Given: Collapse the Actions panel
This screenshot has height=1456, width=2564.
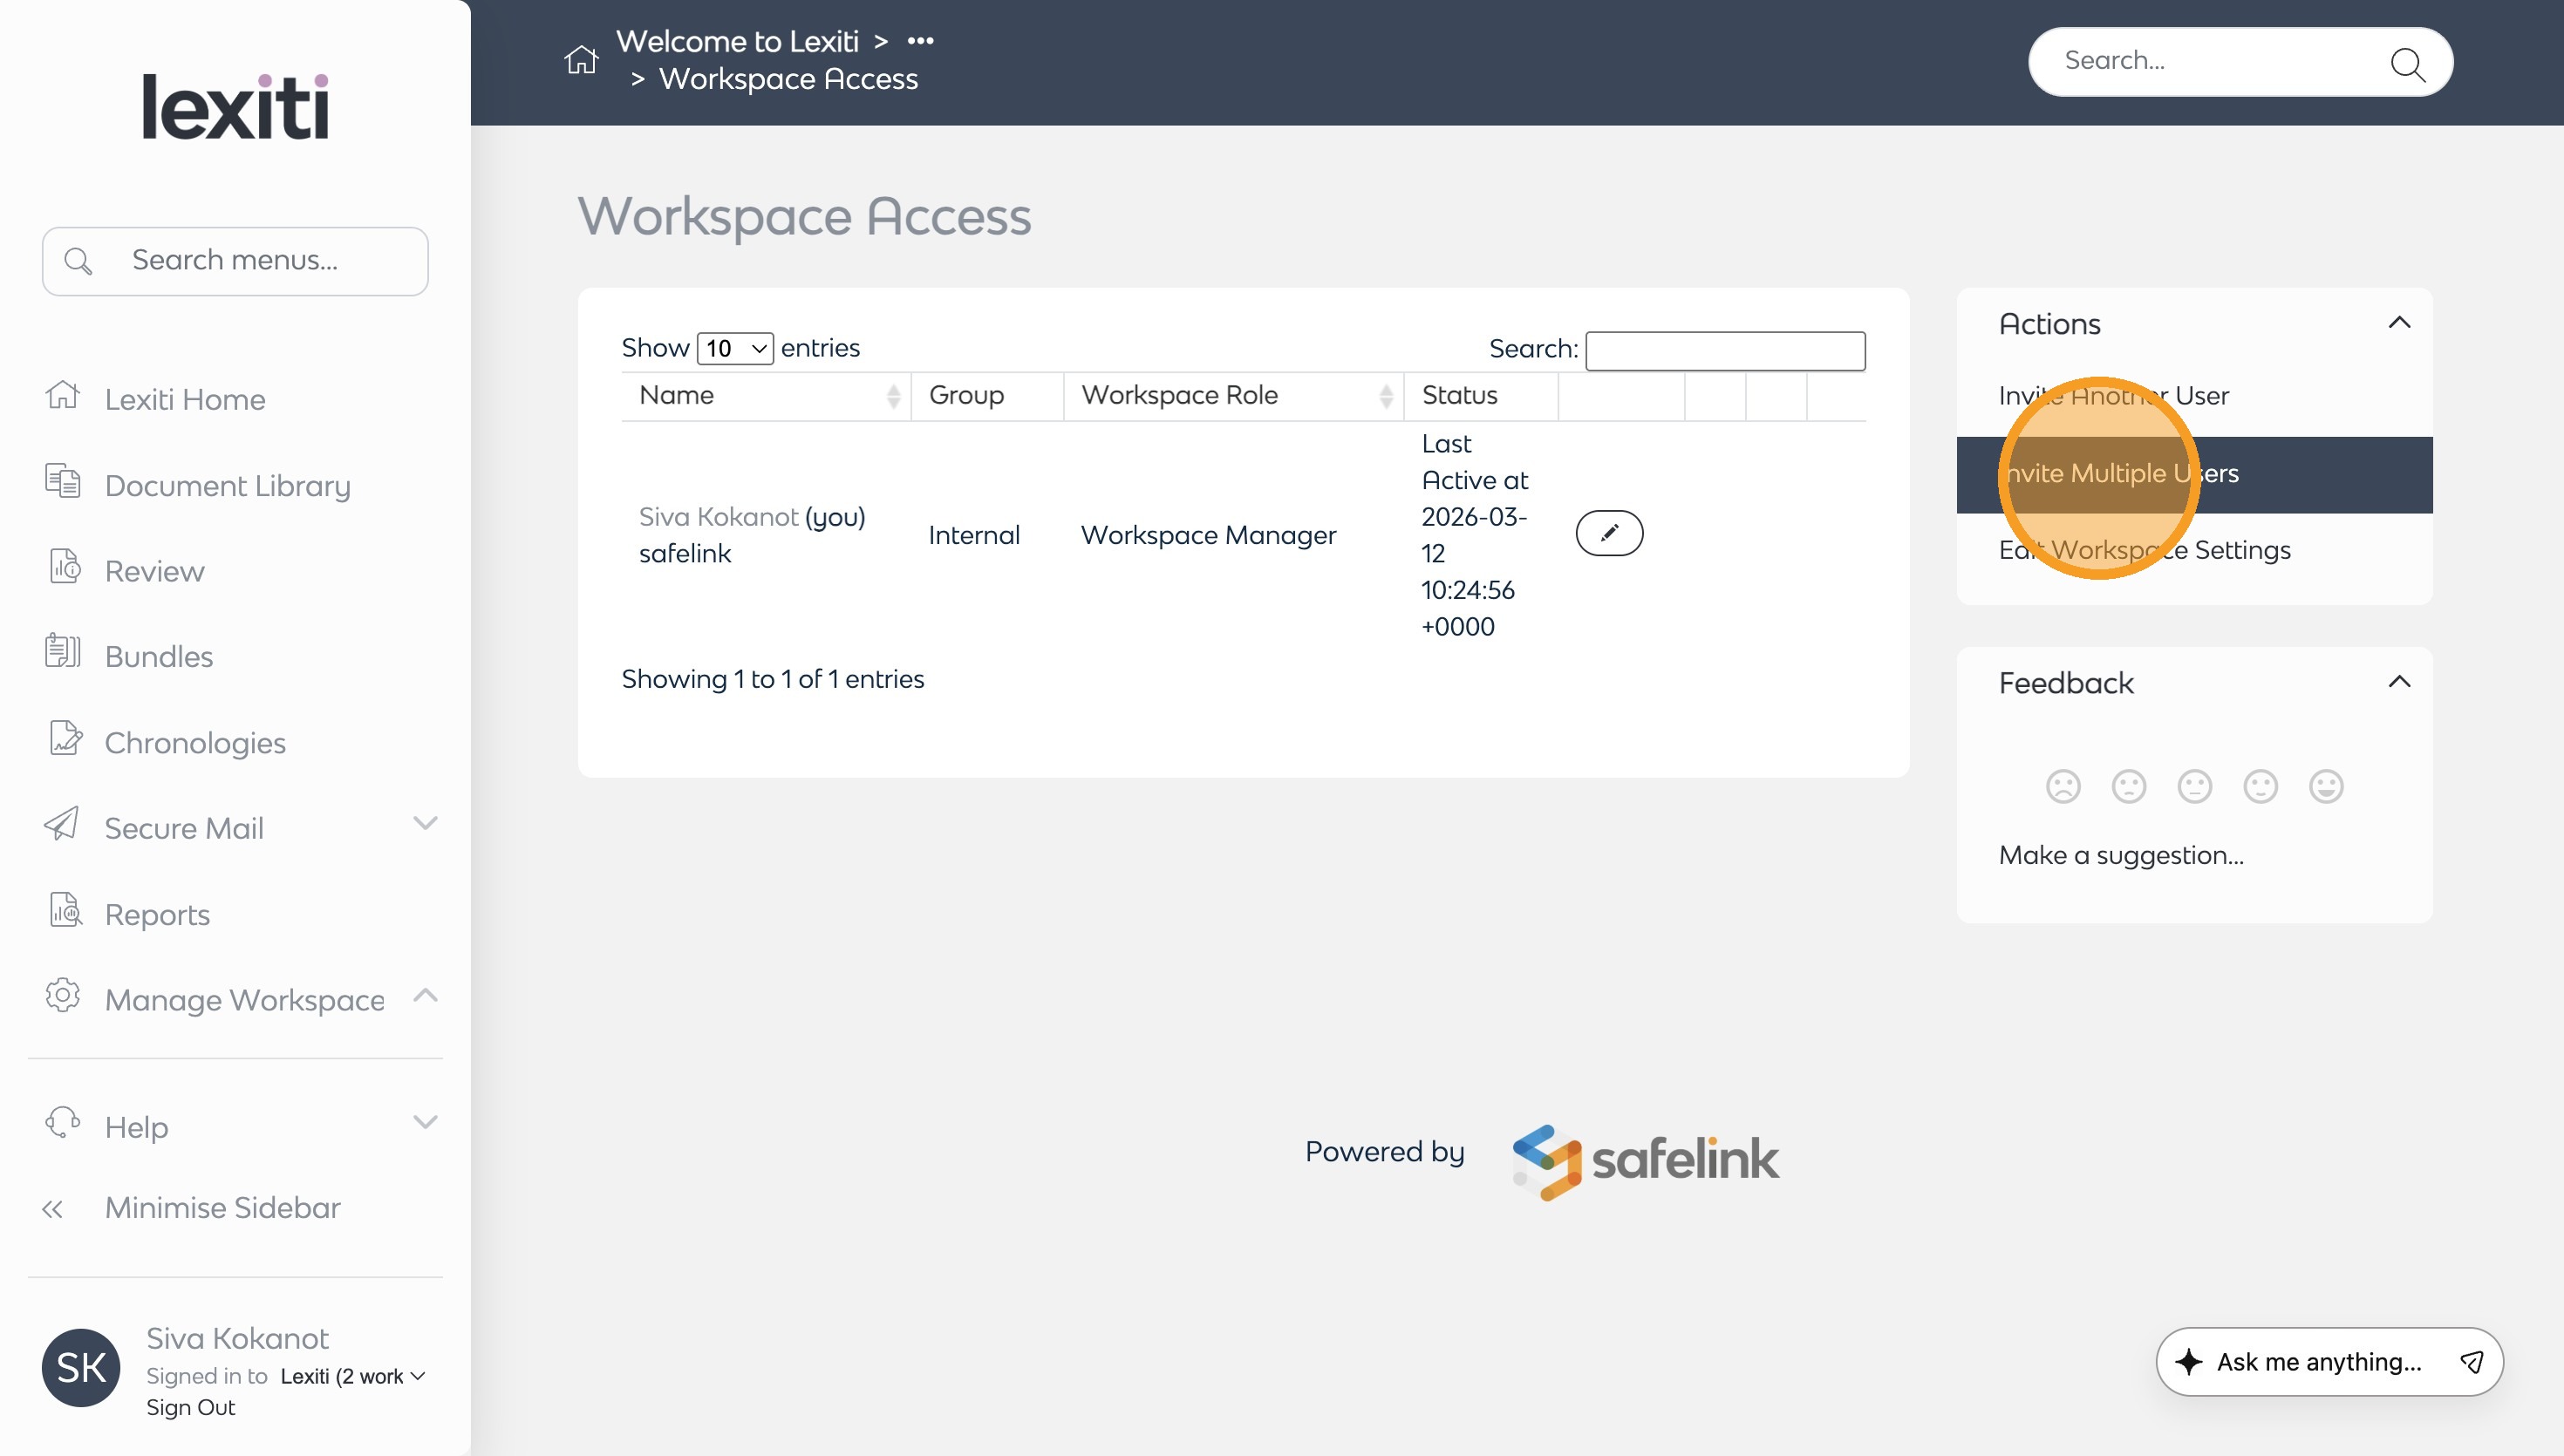Looking at the screenshot, I should click(x=2398, y=323).
